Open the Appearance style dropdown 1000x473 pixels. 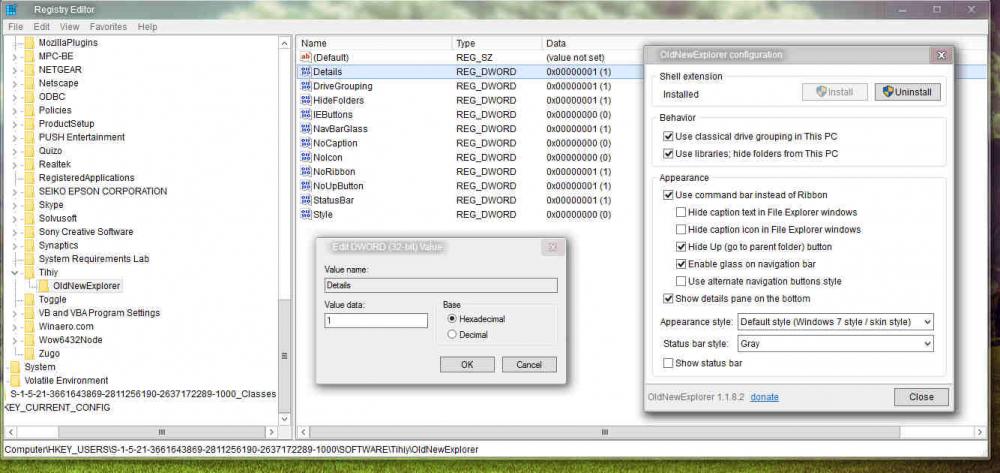click(835, 322)
